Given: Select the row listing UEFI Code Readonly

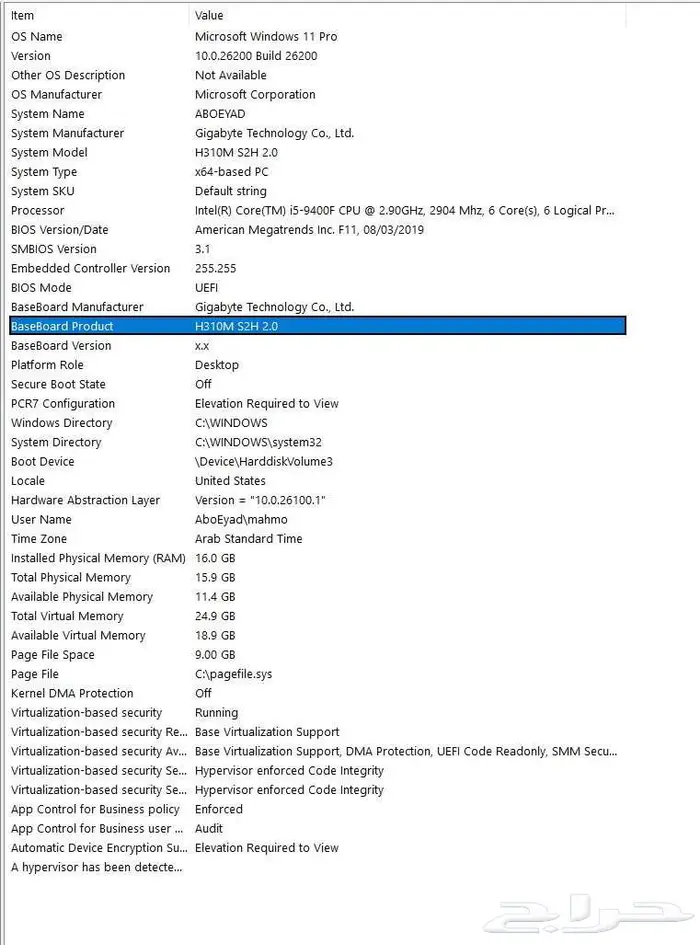Looking at the screenshot, I should coord(318,751).
